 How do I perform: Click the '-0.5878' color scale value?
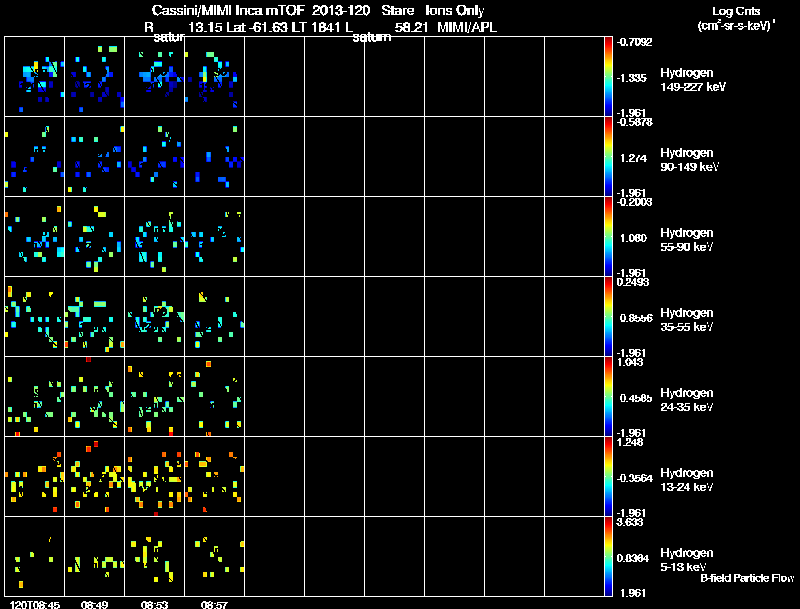point(634,122)
